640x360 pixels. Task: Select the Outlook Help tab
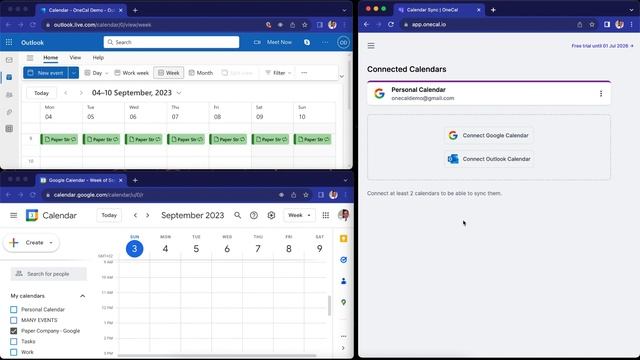[98, 58]
